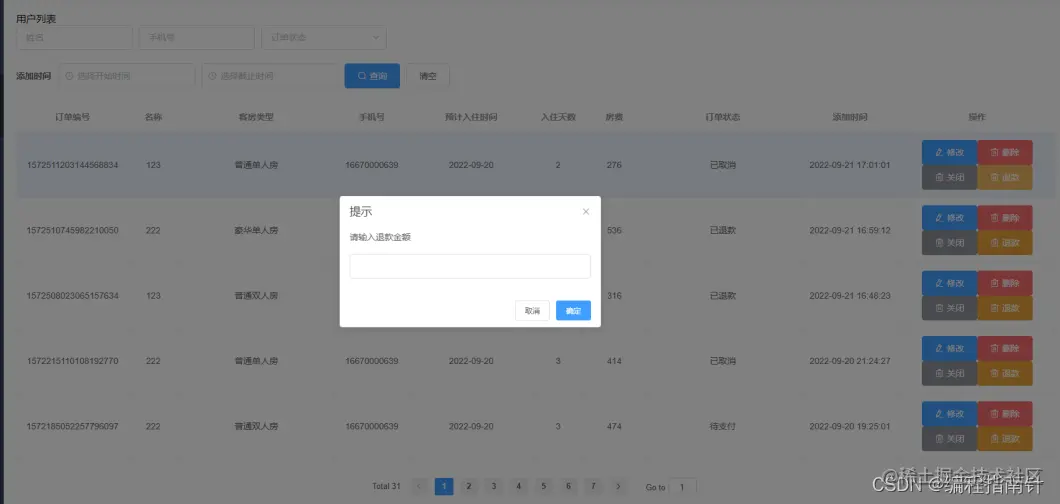This screenshot has width=1060, height=504.
Task: Select pagination page 6
Action: [569, 486]
